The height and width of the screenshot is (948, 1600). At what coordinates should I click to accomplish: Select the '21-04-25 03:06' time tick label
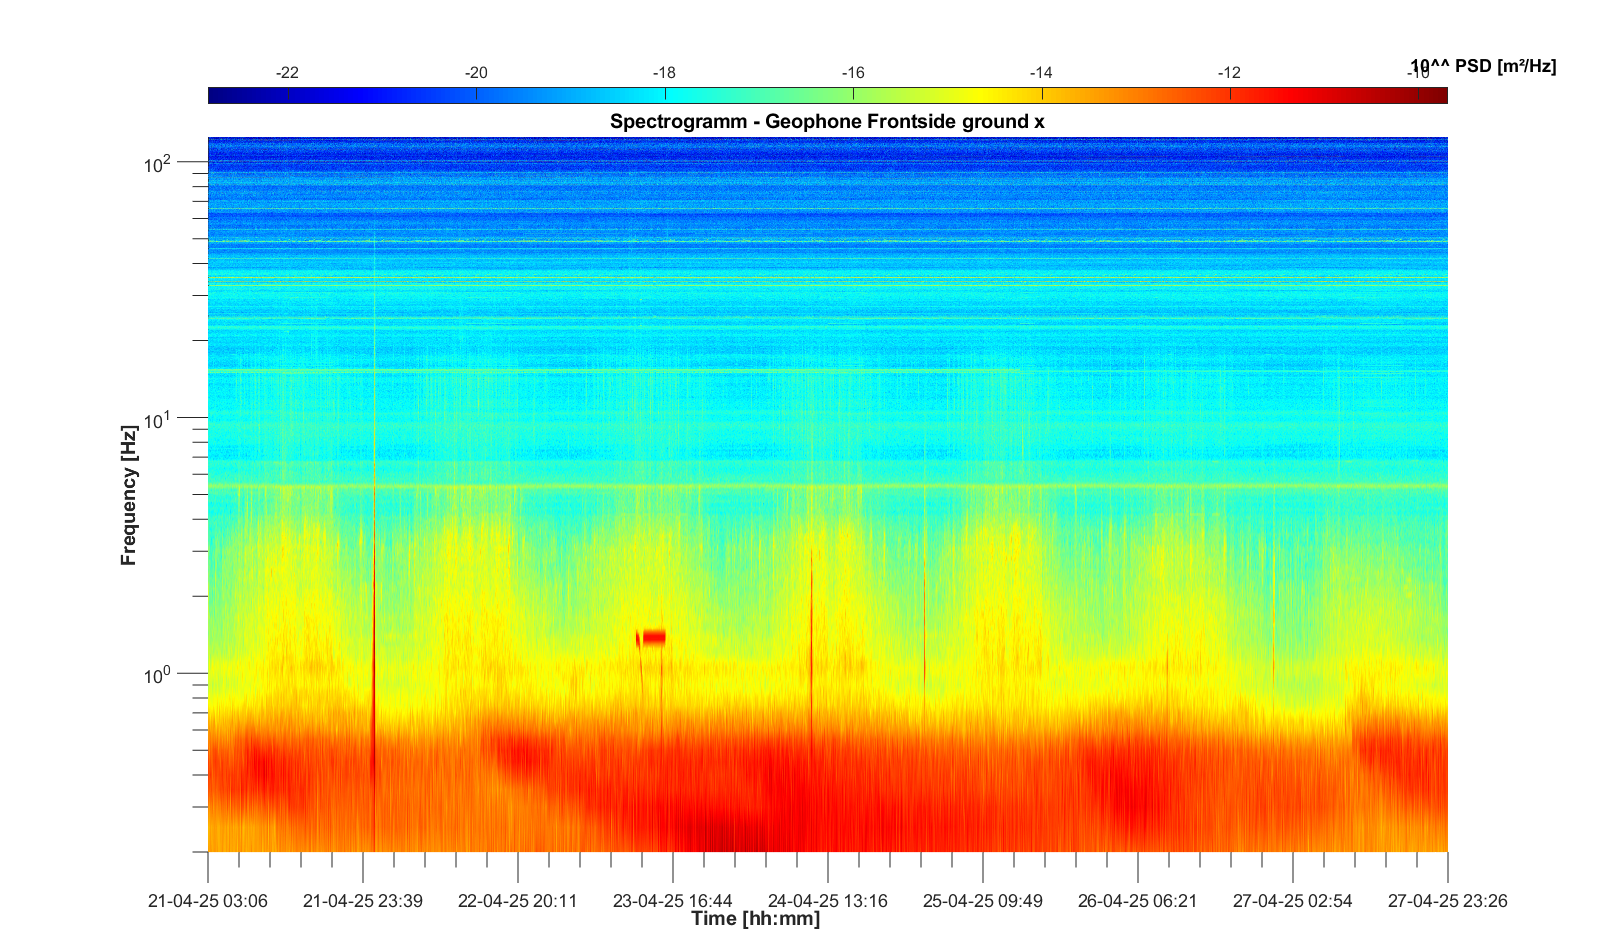208,901
